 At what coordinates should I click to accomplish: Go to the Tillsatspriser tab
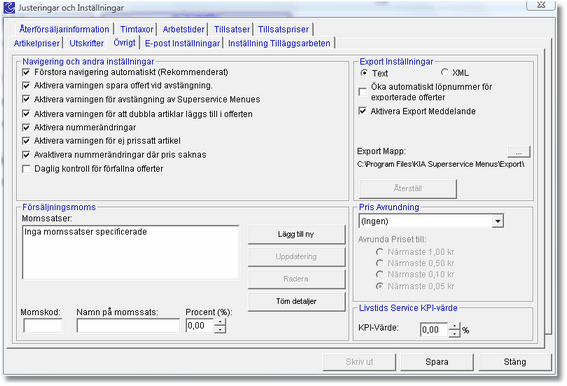pos(284,29)
